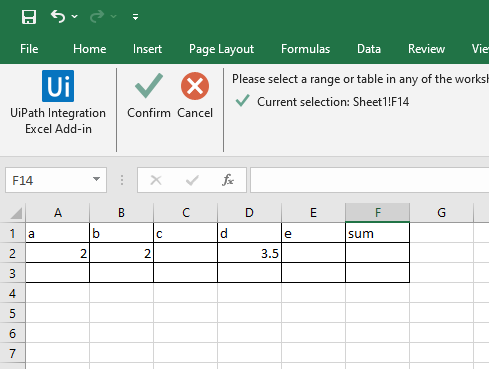Select row 4 header

[12, 293]
